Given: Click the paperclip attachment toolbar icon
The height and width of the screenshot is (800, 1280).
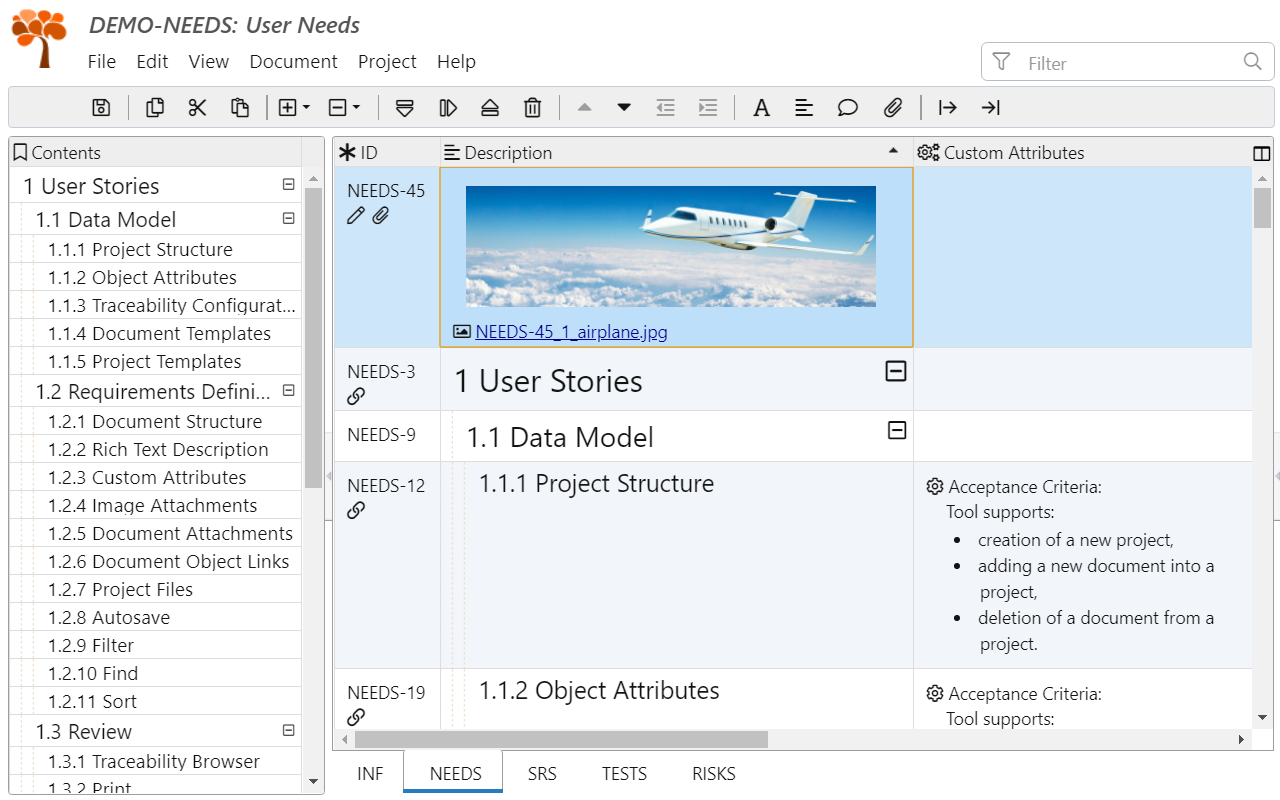Looking at the screenshot, I should (893, 108).
